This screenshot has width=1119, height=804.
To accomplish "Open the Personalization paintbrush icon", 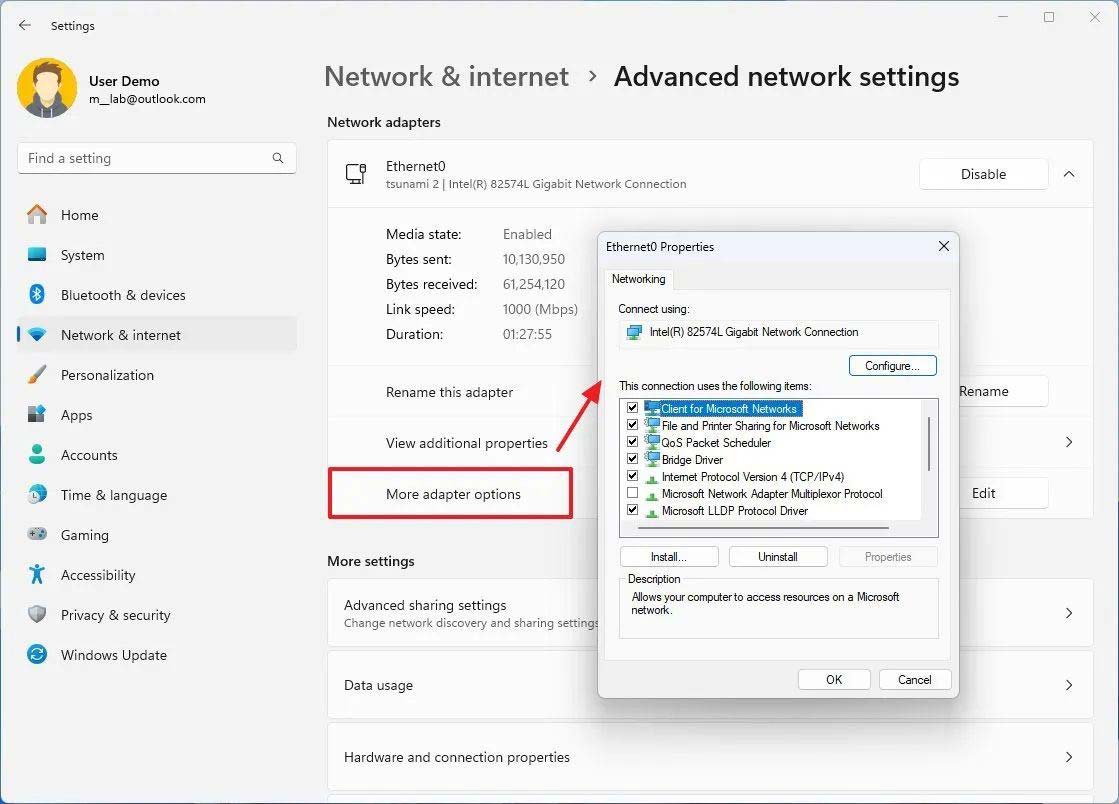I will coord(37,375).
